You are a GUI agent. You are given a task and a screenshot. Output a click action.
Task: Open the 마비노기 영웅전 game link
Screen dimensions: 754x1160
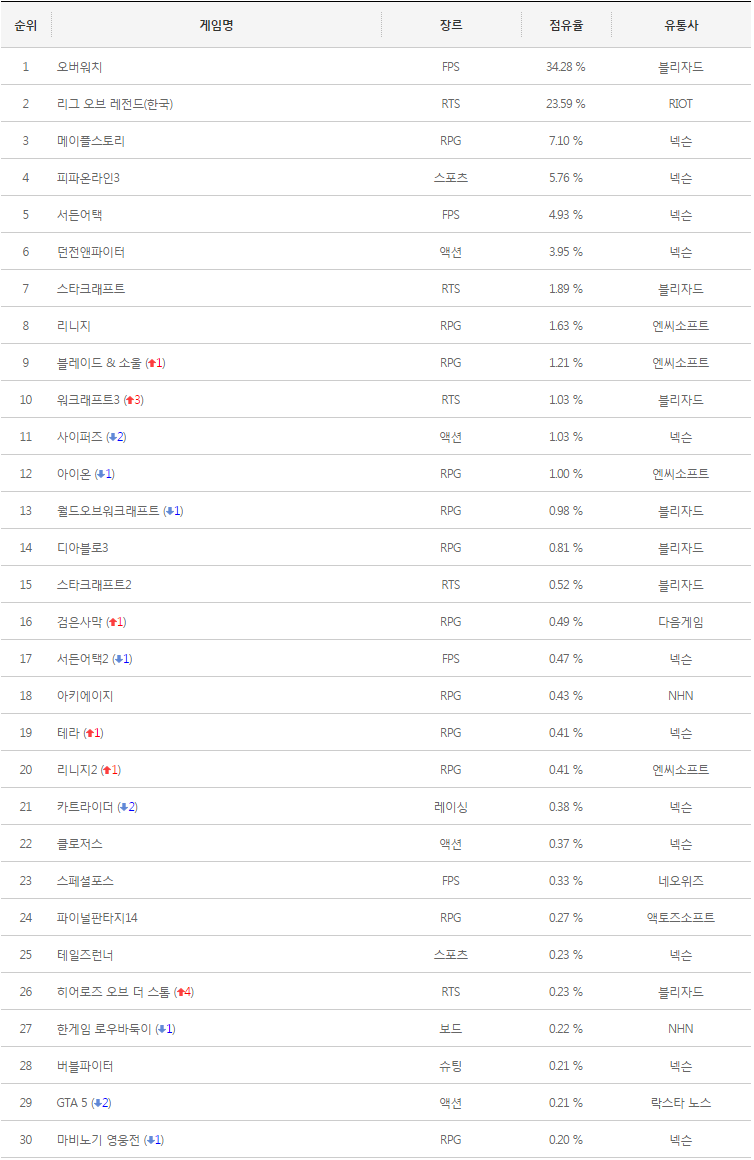(99, 1140)
